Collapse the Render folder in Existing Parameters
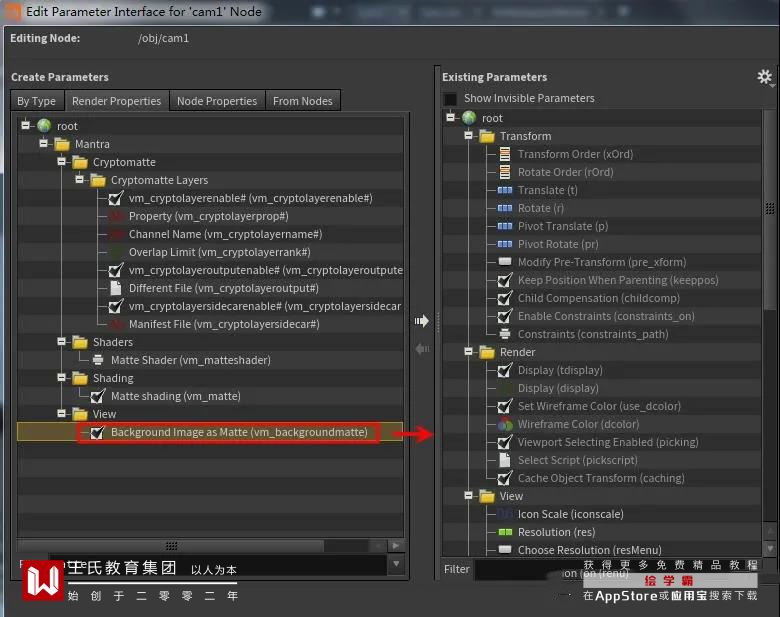Image resolution: width=780 pixels, height=617 pixels. (x=468, y=351)
